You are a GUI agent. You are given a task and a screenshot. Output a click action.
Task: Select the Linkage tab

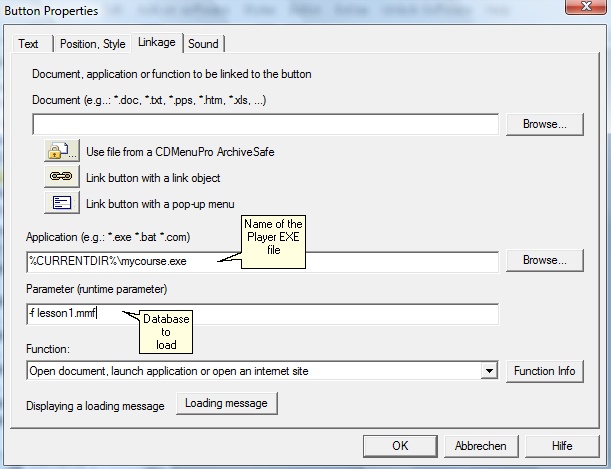(x=157, y=43)
